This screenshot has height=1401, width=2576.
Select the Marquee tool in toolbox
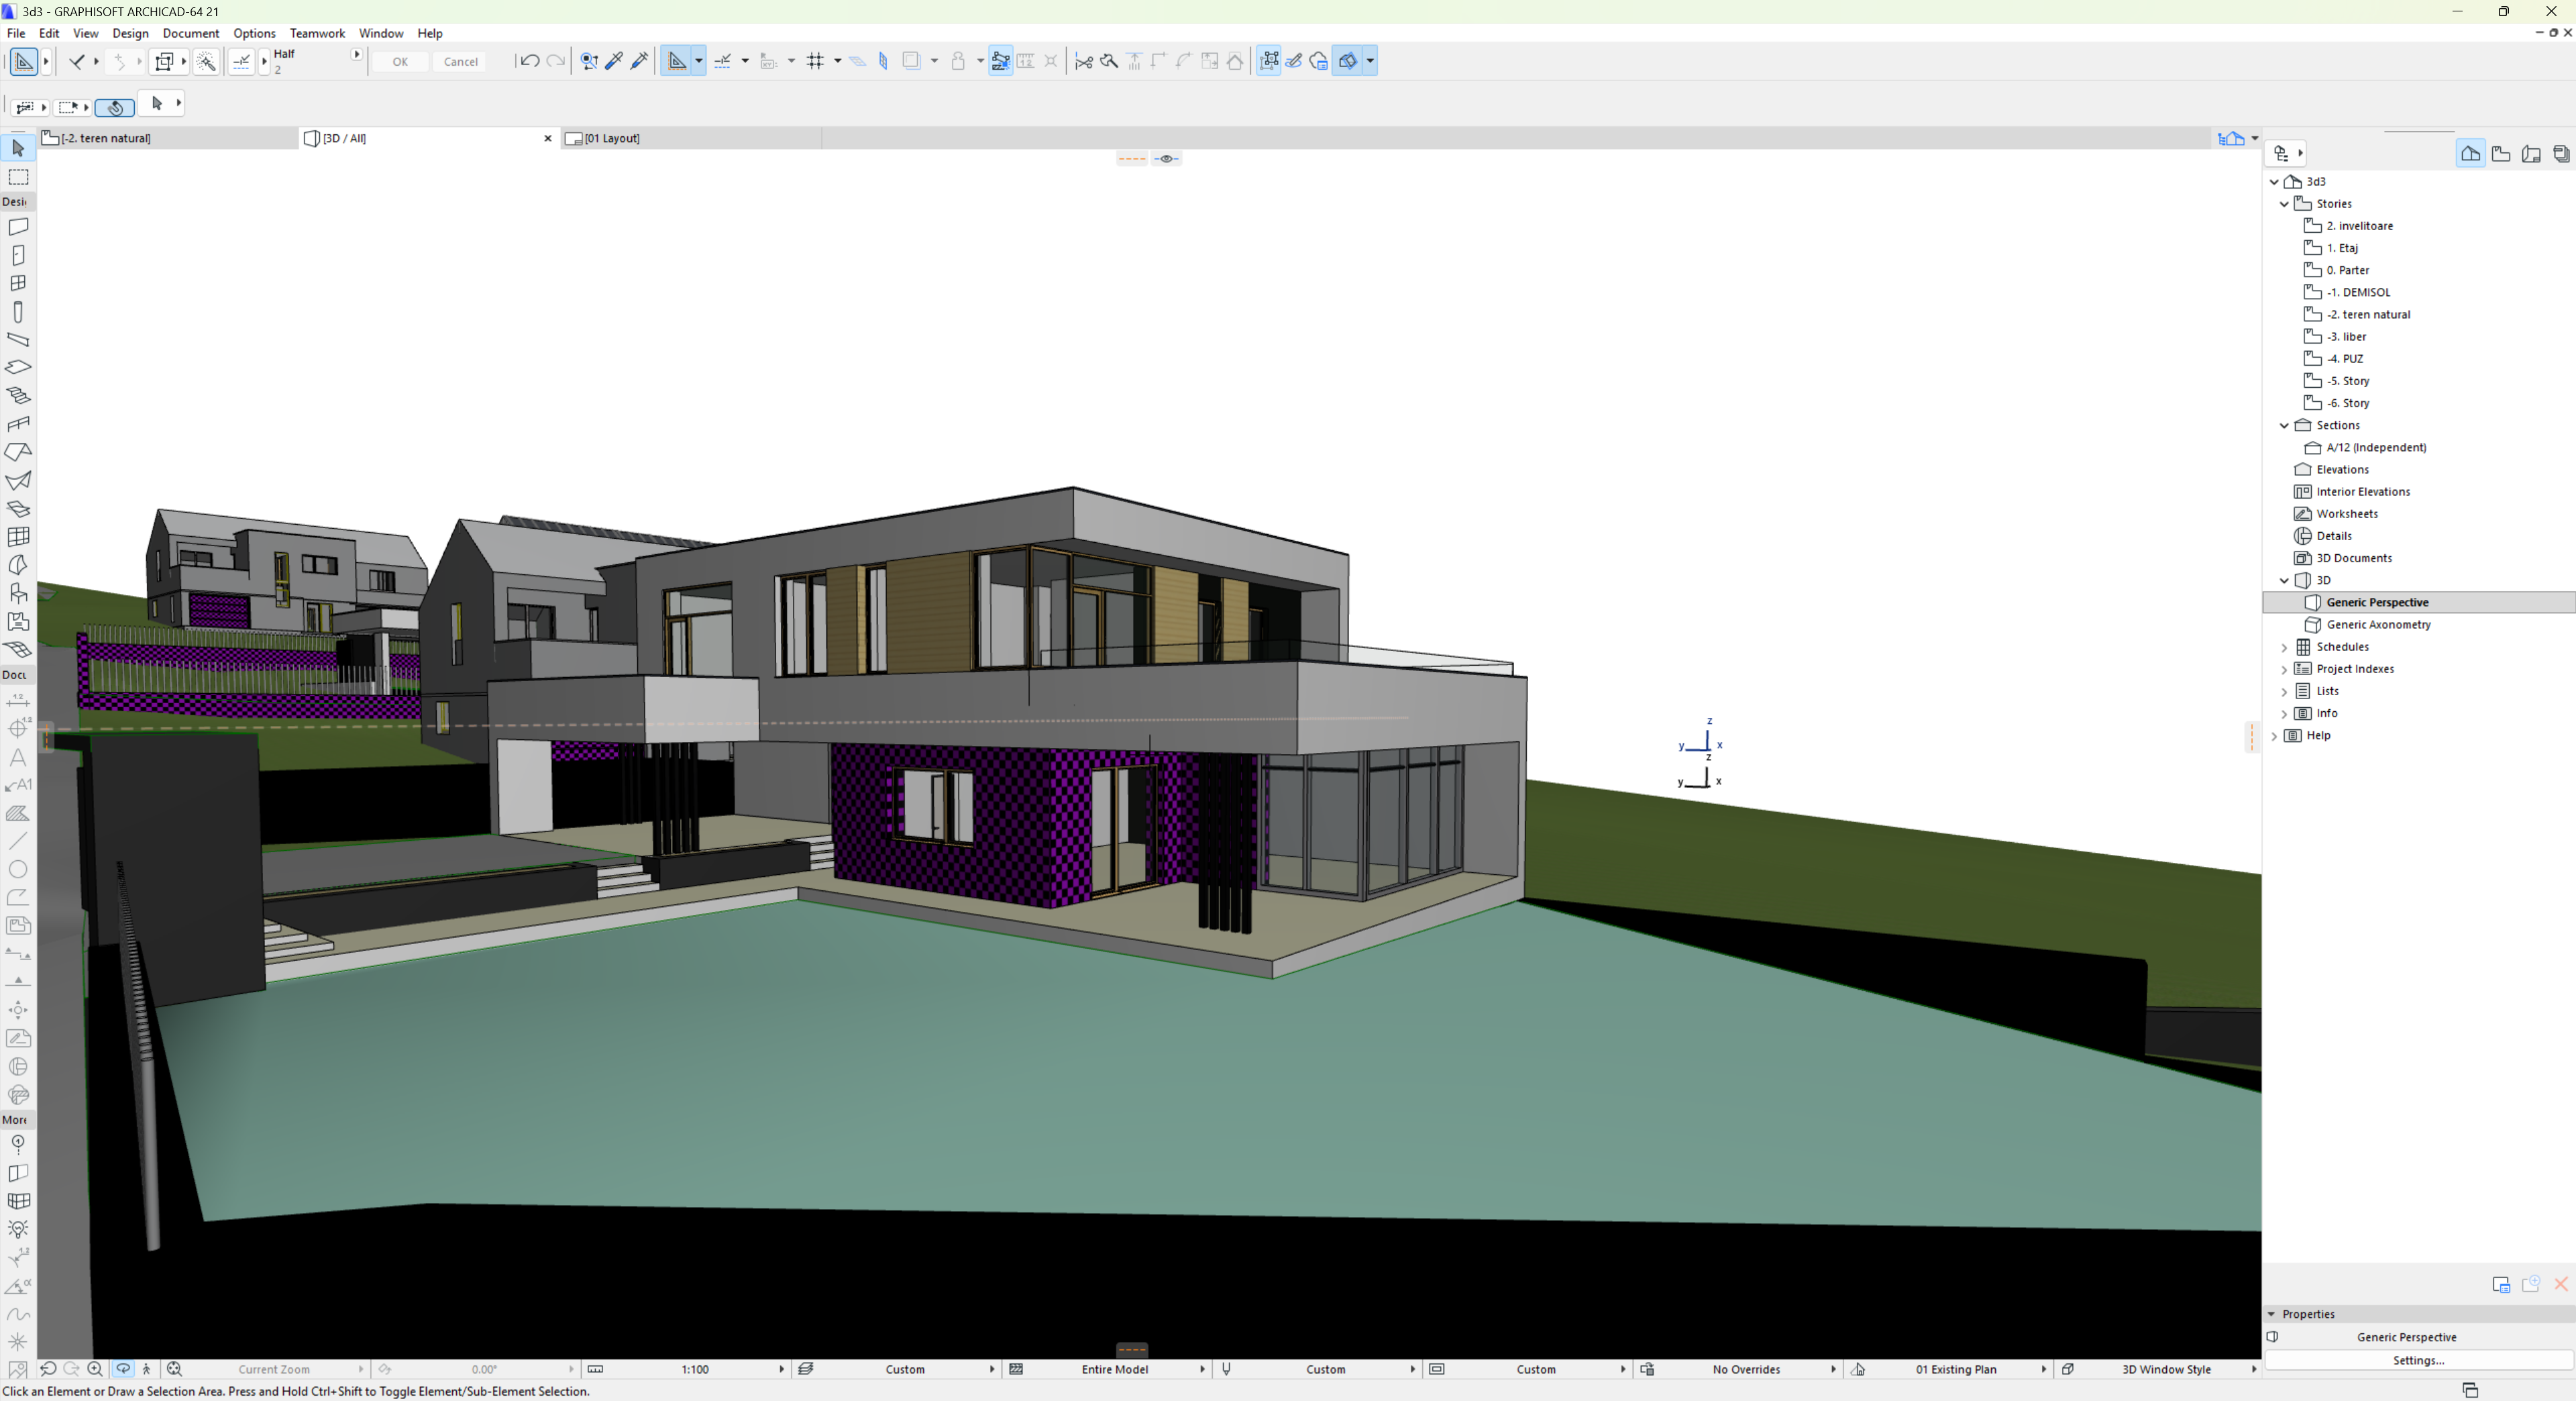point(18,177)
